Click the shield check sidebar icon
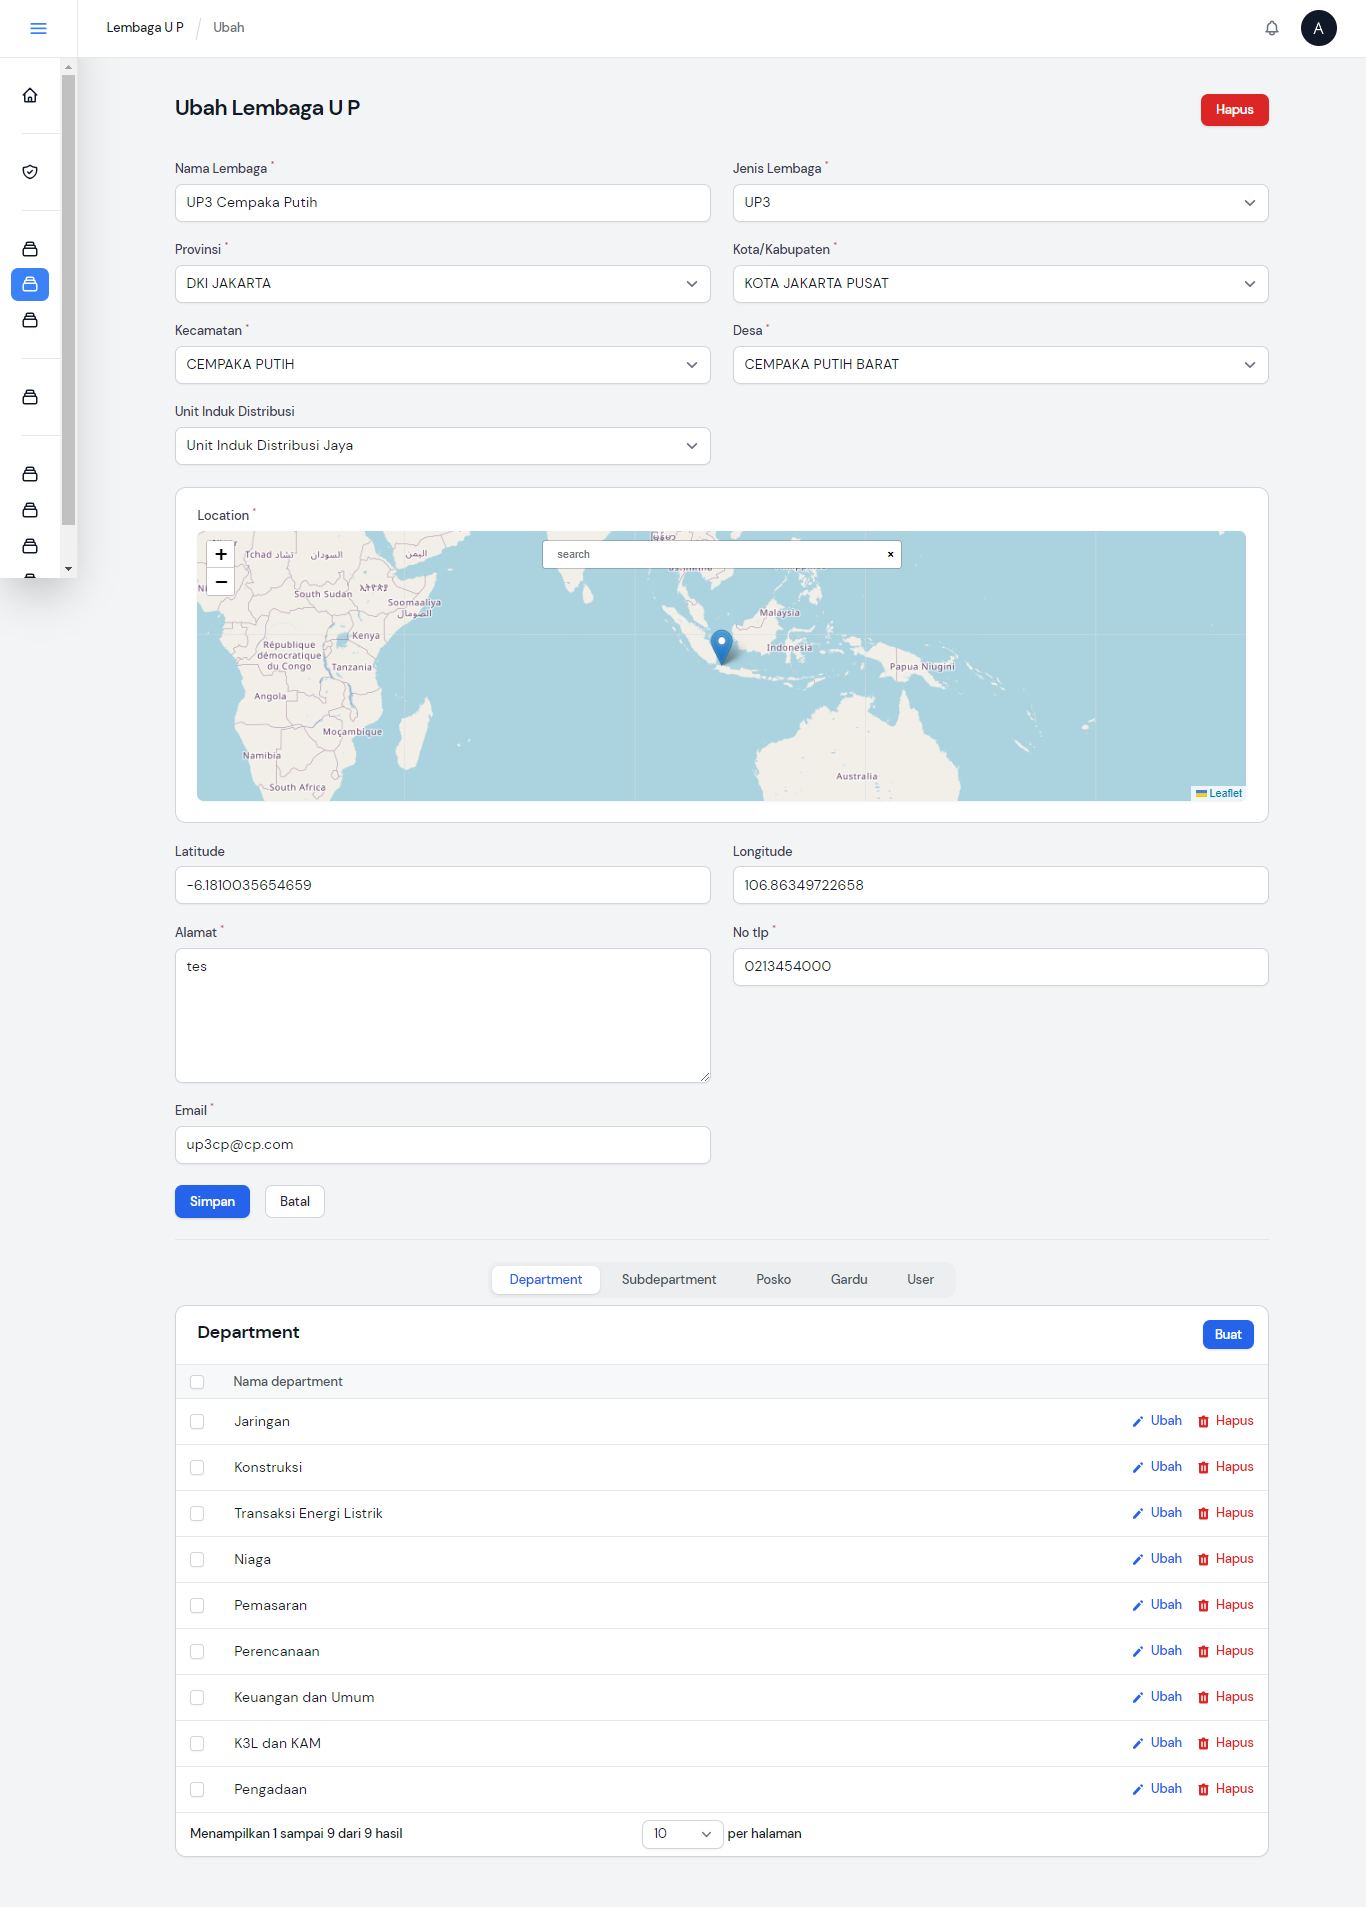1366x1907 pixels. (30, 172)
